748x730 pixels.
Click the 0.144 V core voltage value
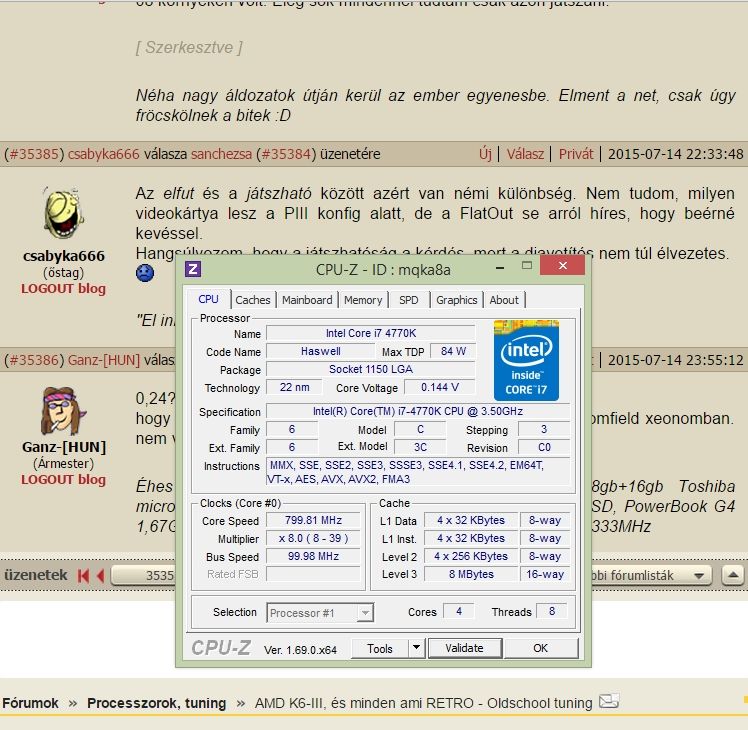[440, 387]
